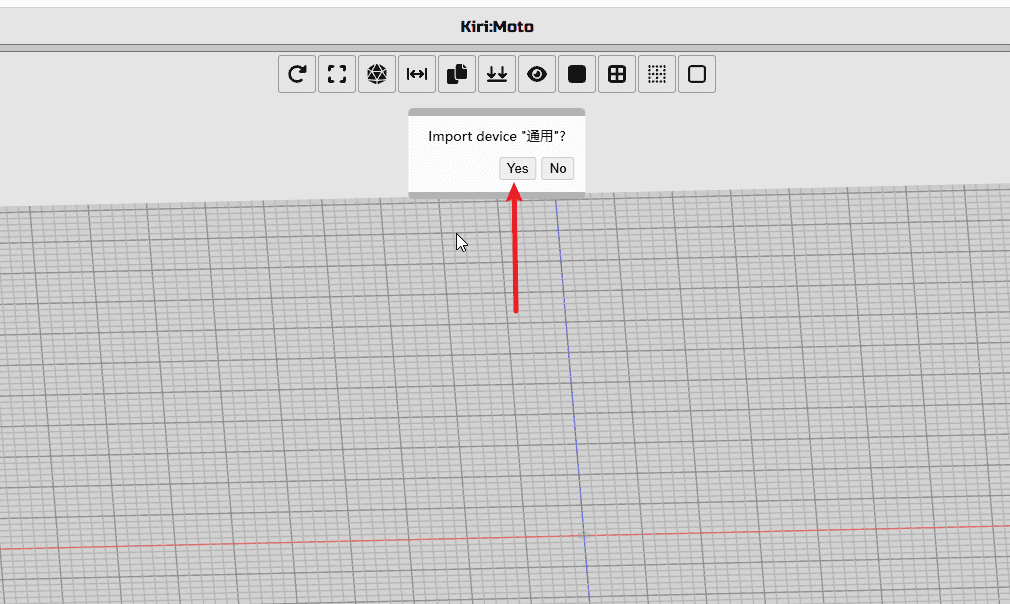Toggle visibility with the eye icon
This screenshot has height=604, width=1010.
[537, 74]
